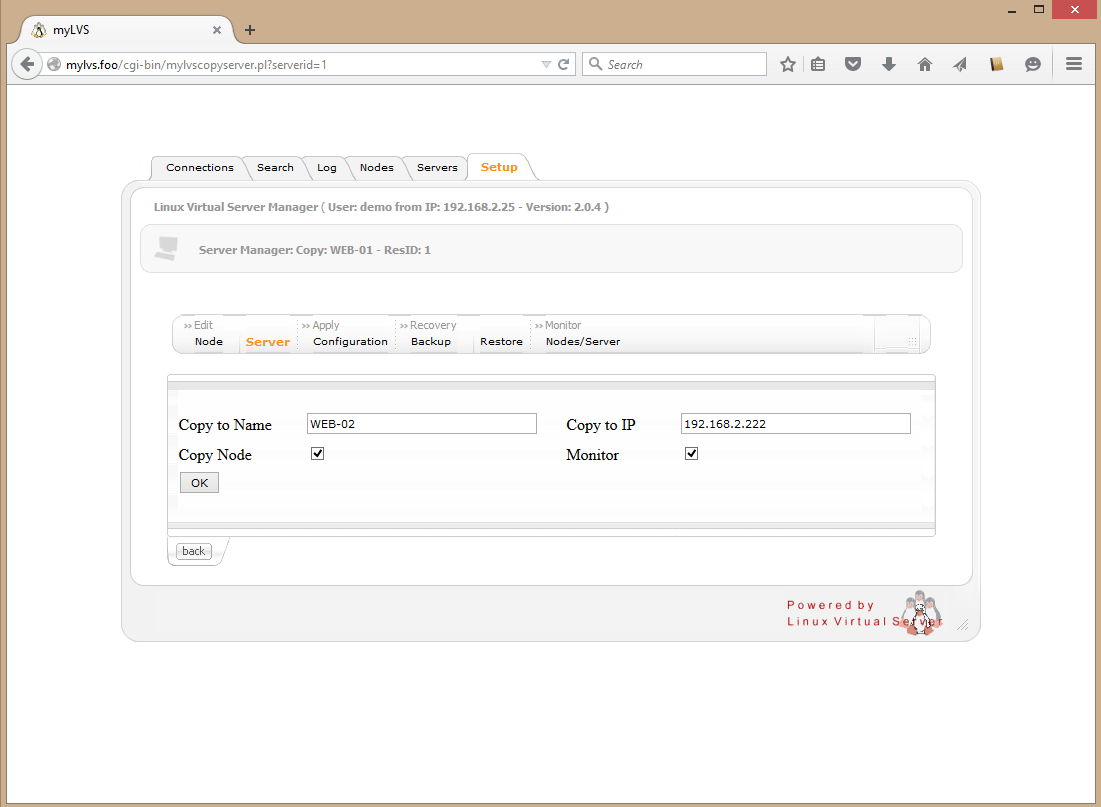Screen dimensions: 1101x807
Task: Save page to Pocket icon
Action: coord(853,64)
